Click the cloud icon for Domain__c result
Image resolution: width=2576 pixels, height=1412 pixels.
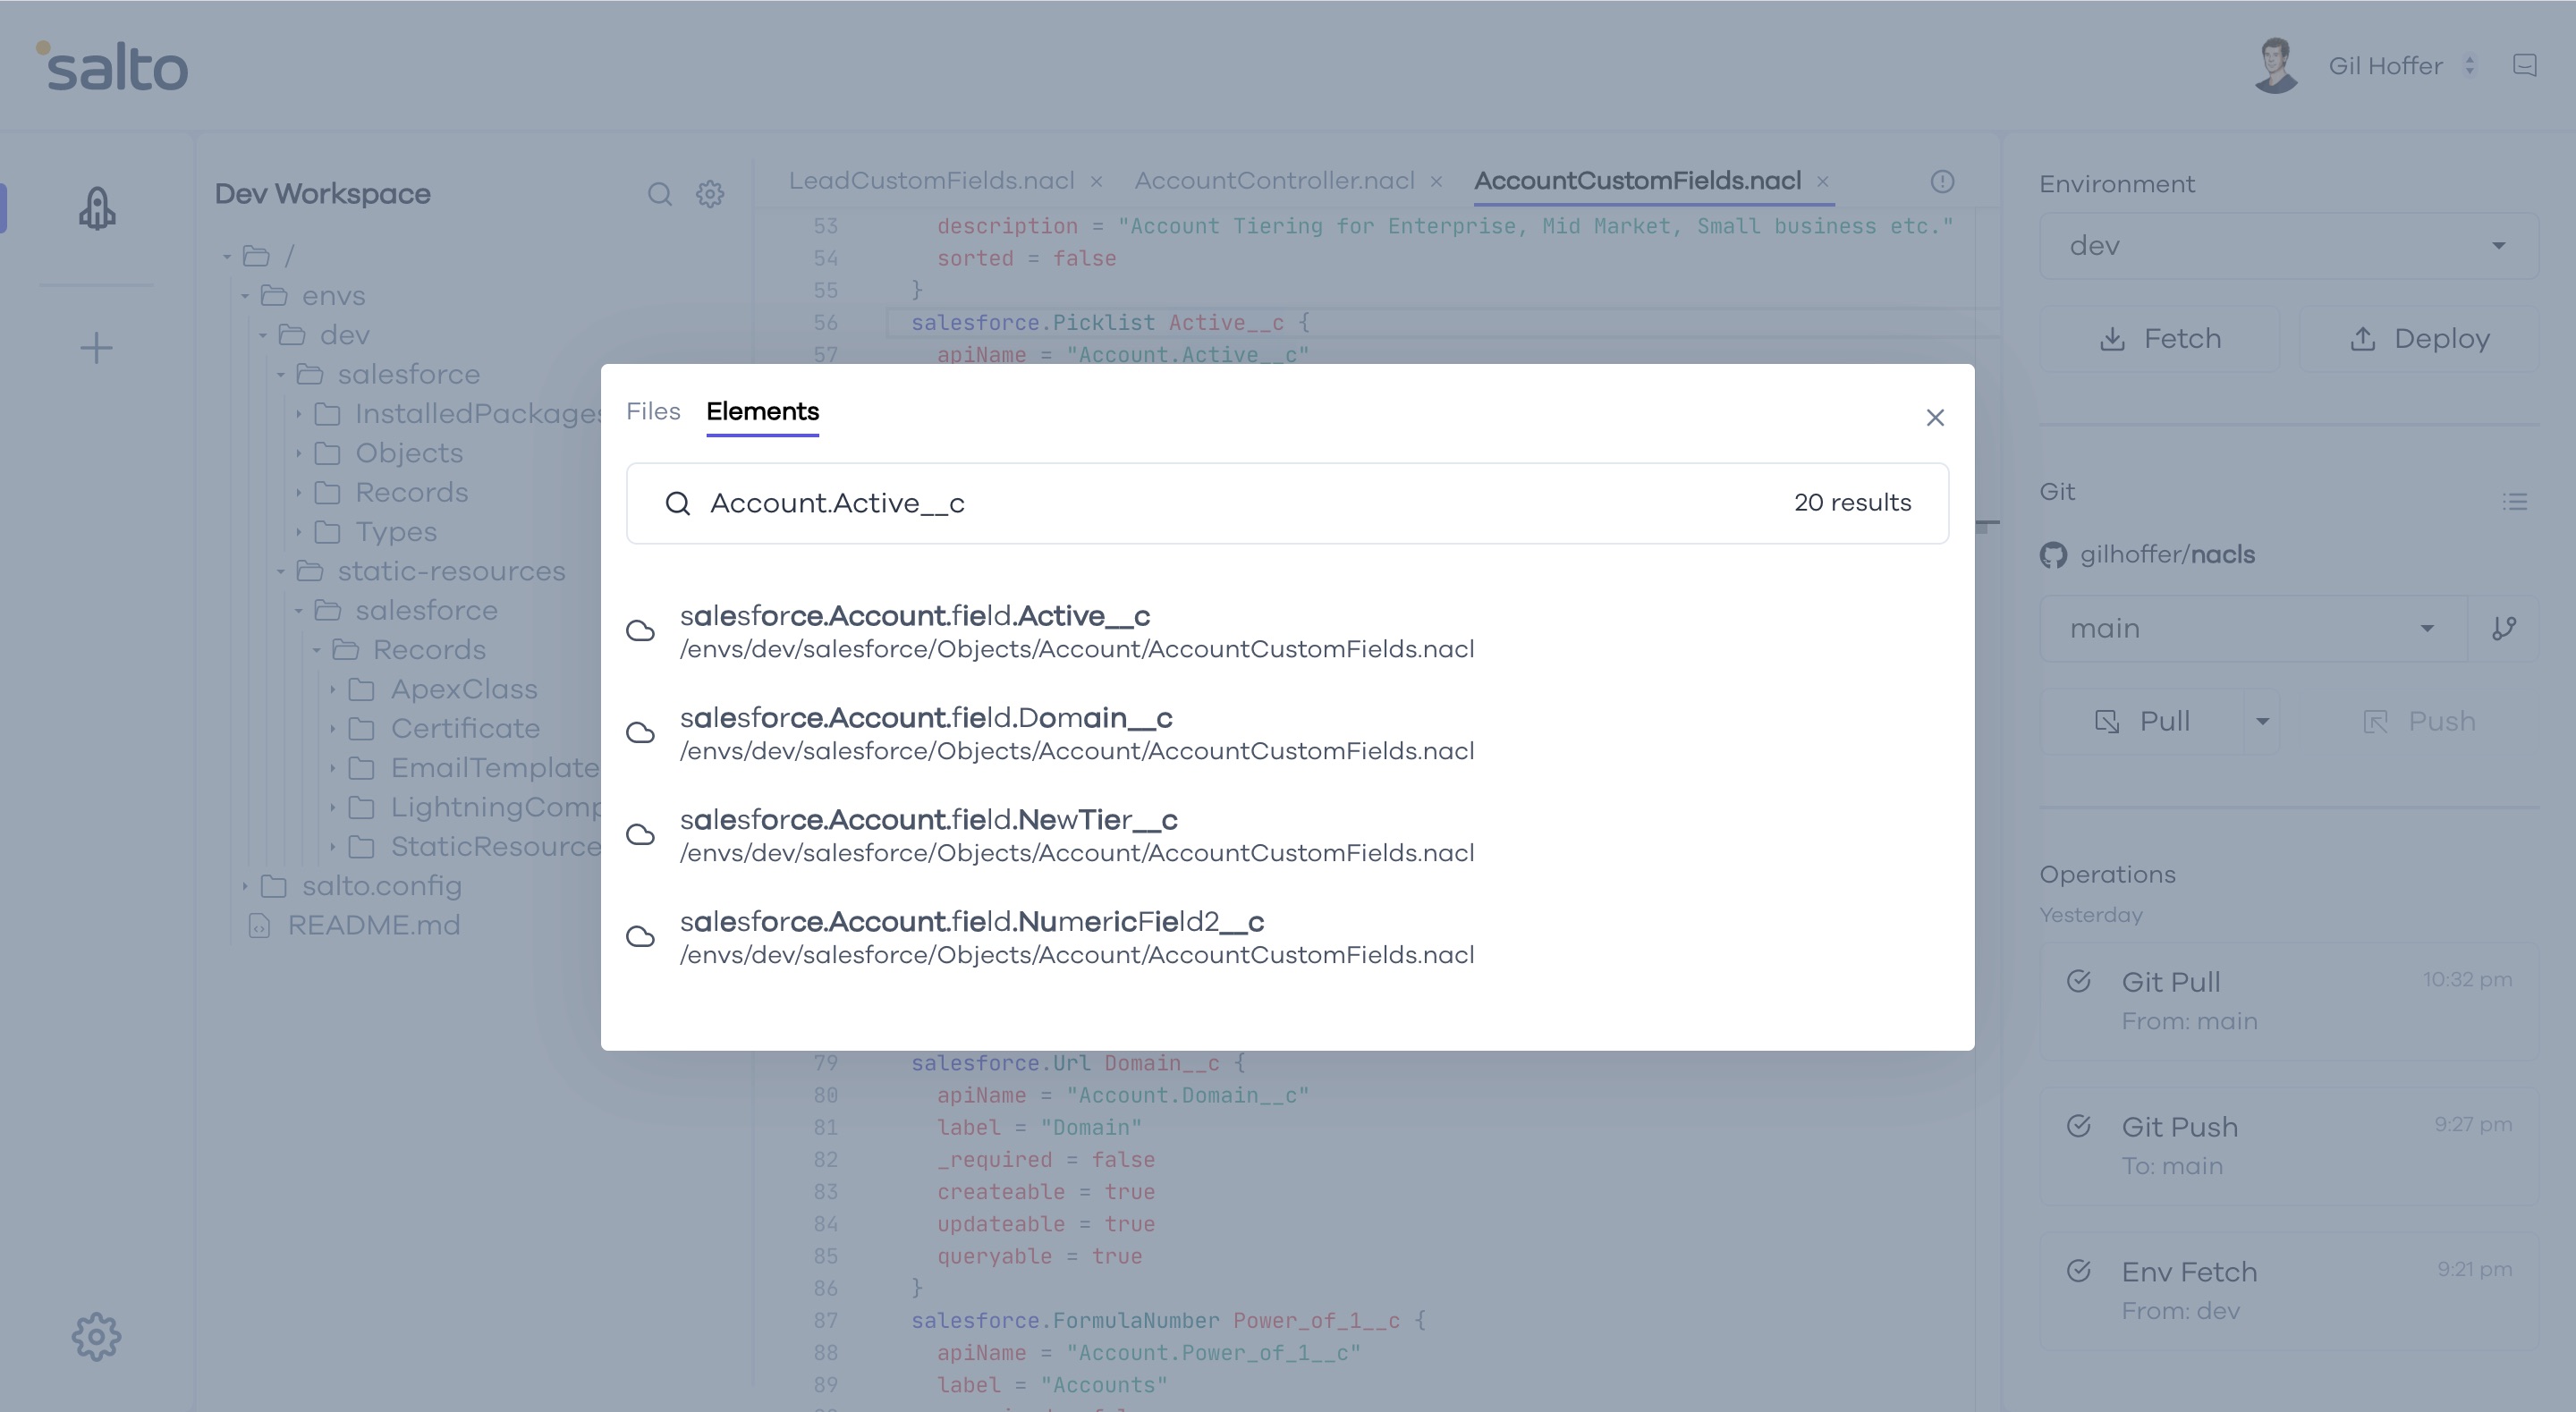click(x=640, y=733)
